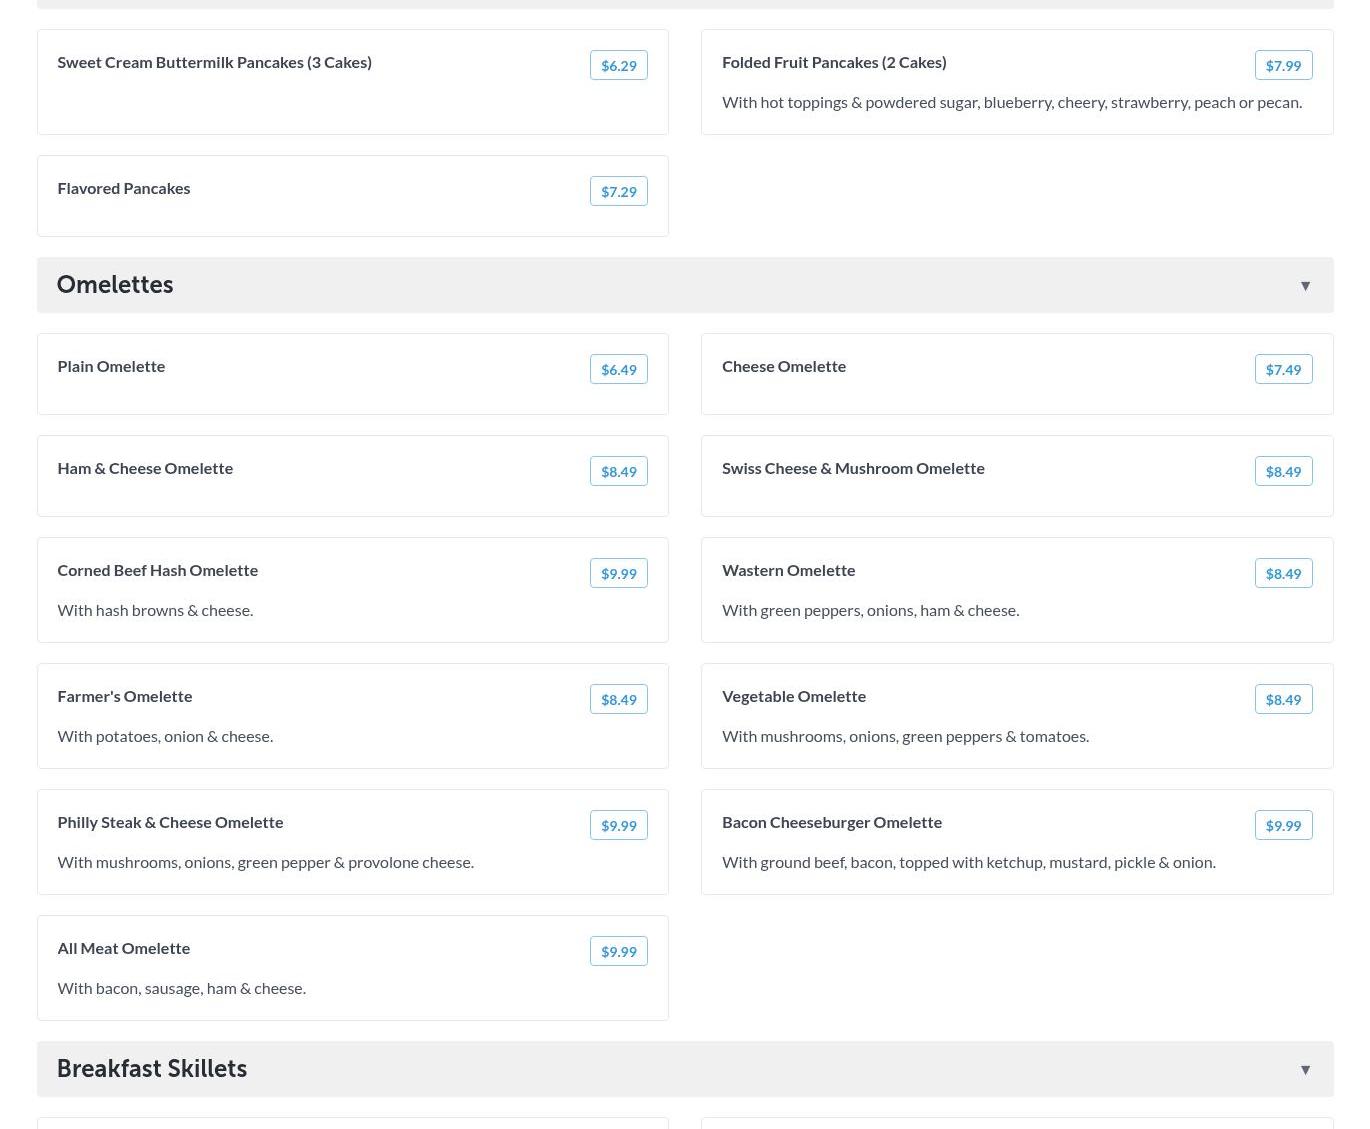Click the "Sweet Cream Buttermilk Pancakes (3 Cakes)" title
1370x1129 pixels.
[x=214, y=62]
